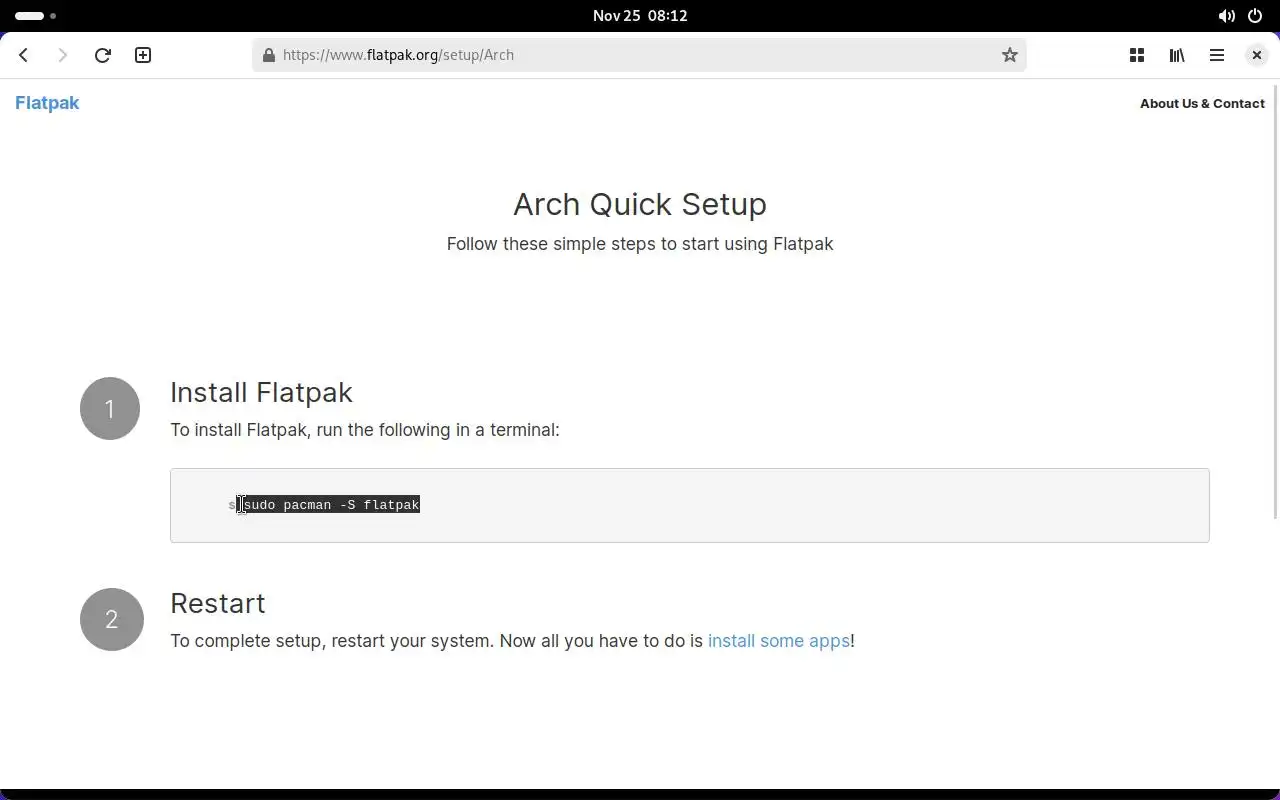Open the browser hamburger menu
Viewport: 1280px width, 800px height.
[x=1217, y=55]
